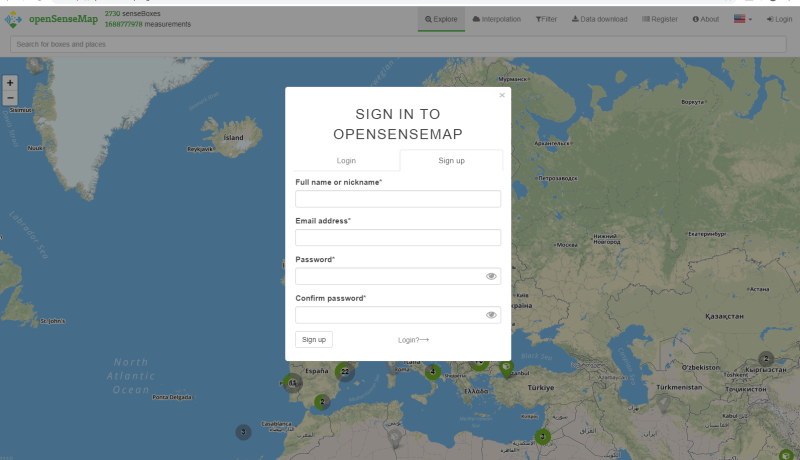Image resolution: width=800 pixels, height=460 pixels.
Task: Zoom out the map with minus
Action: [10, 98]
